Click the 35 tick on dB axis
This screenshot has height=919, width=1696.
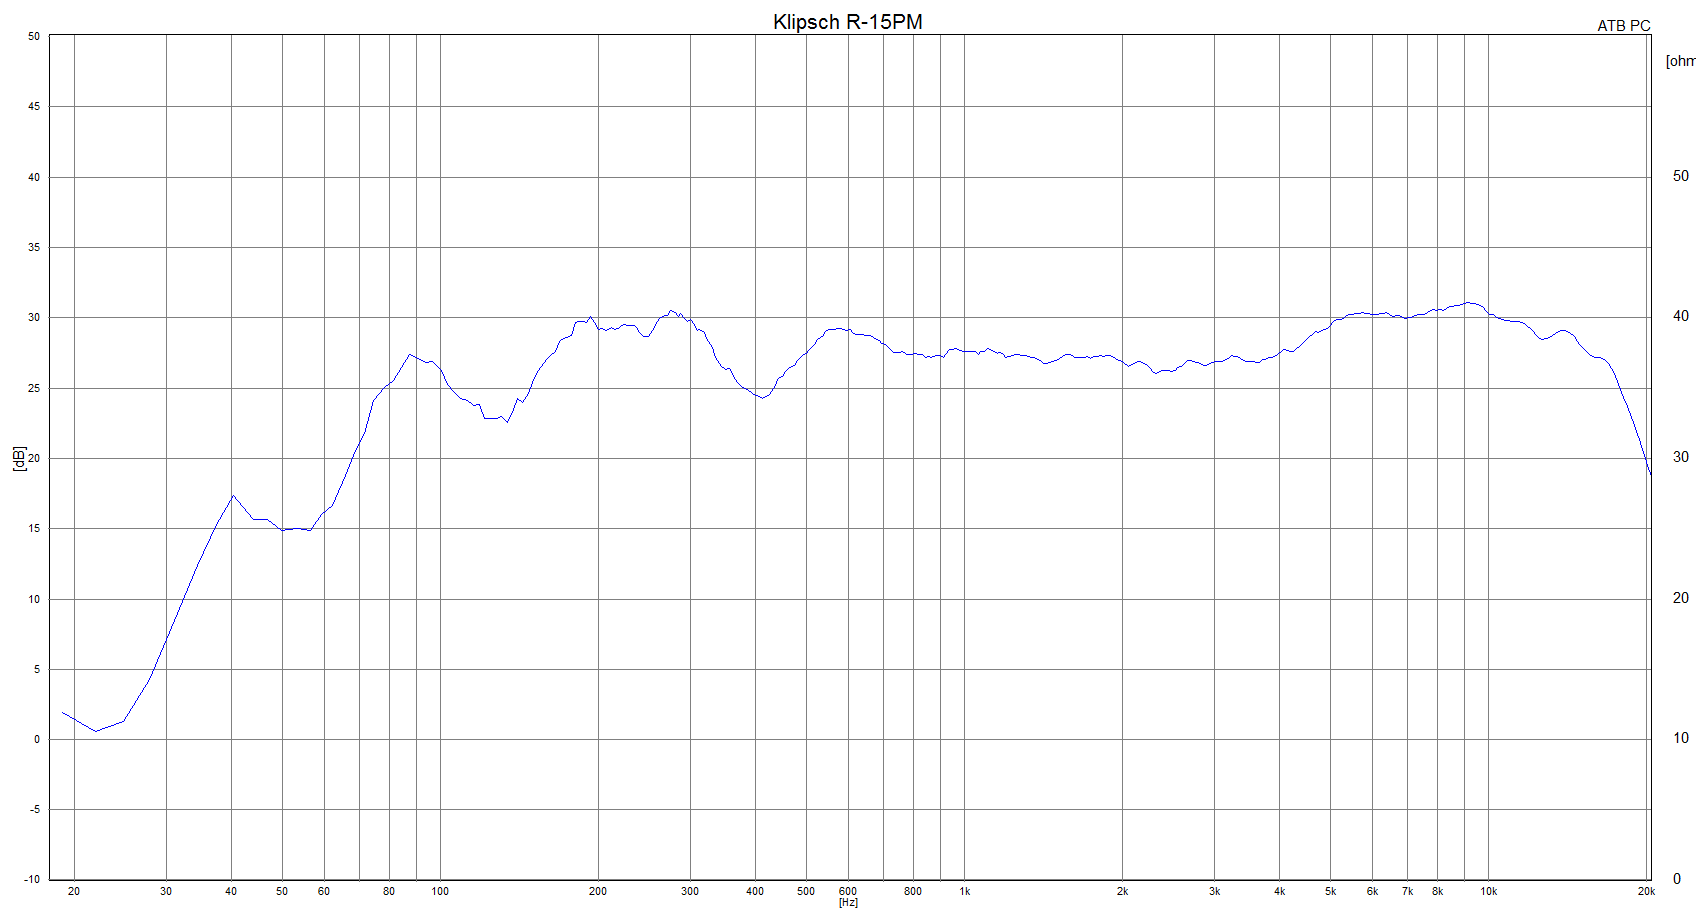pos(34,248)
